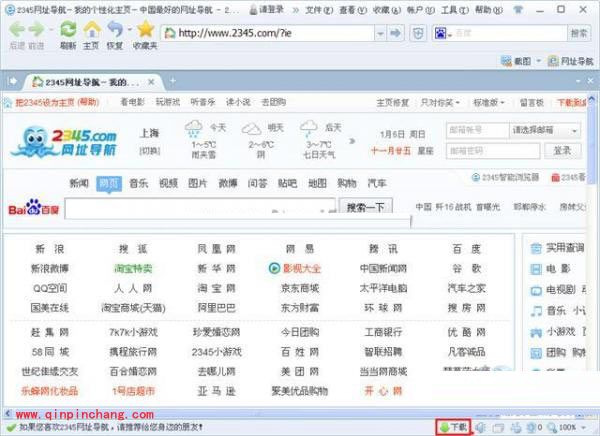Click the green Forward arrow button
This screenshot has height=436, width=600.
37,29
